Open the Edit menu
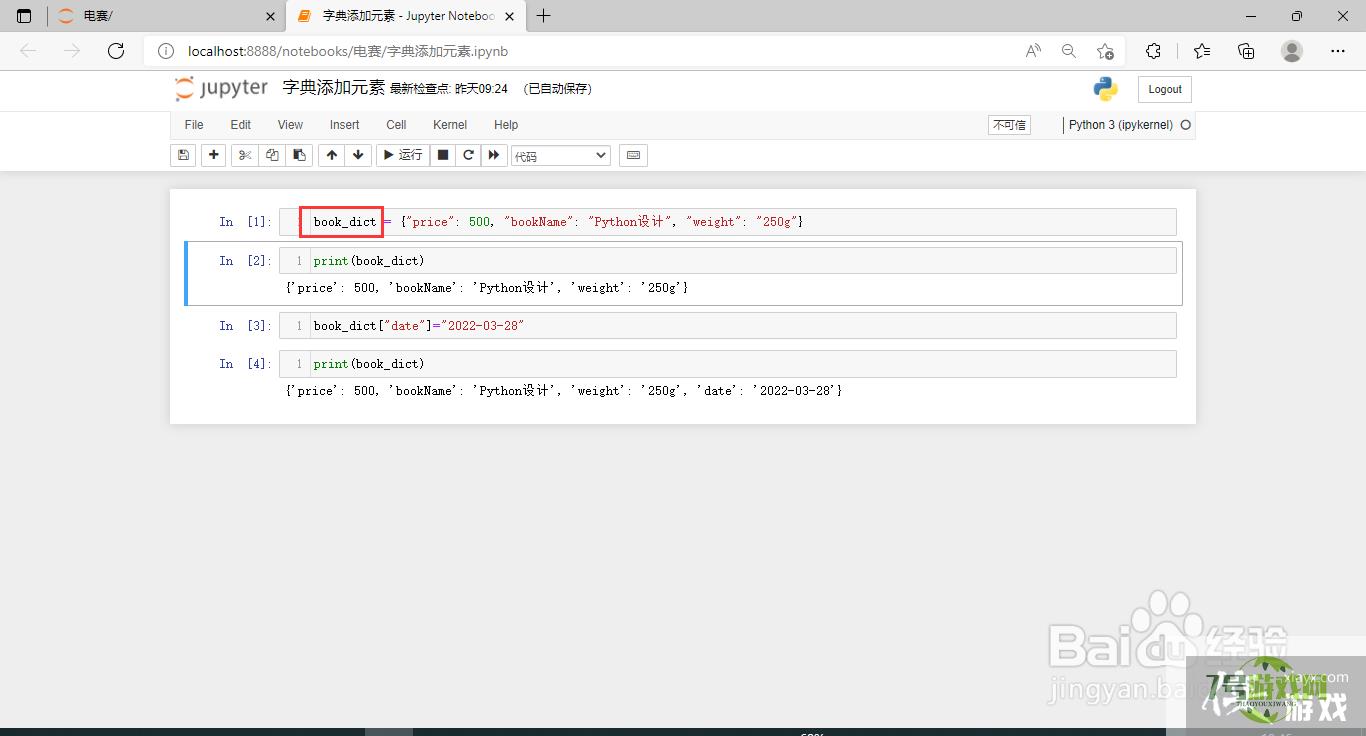This screenshot has width=1366, height=736. (241, 125)
